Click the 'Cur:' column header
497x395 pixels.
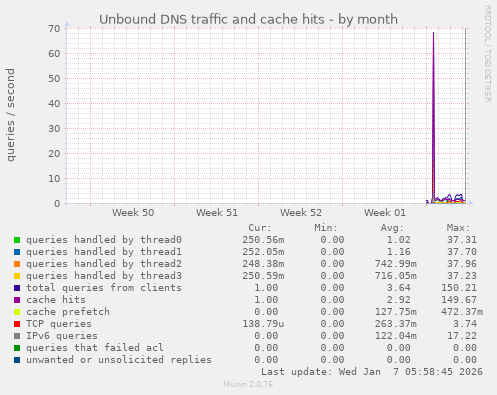260,228
